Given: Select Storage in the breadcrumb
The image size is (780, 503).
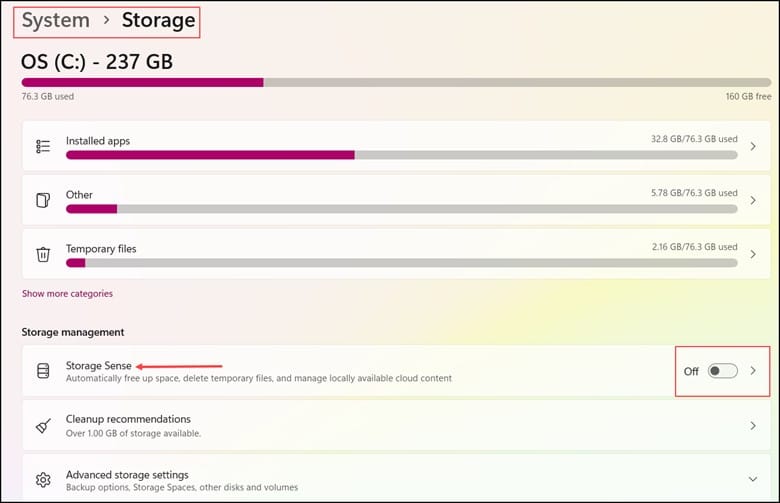Looking at the screenshot, I should click(159, 20).
